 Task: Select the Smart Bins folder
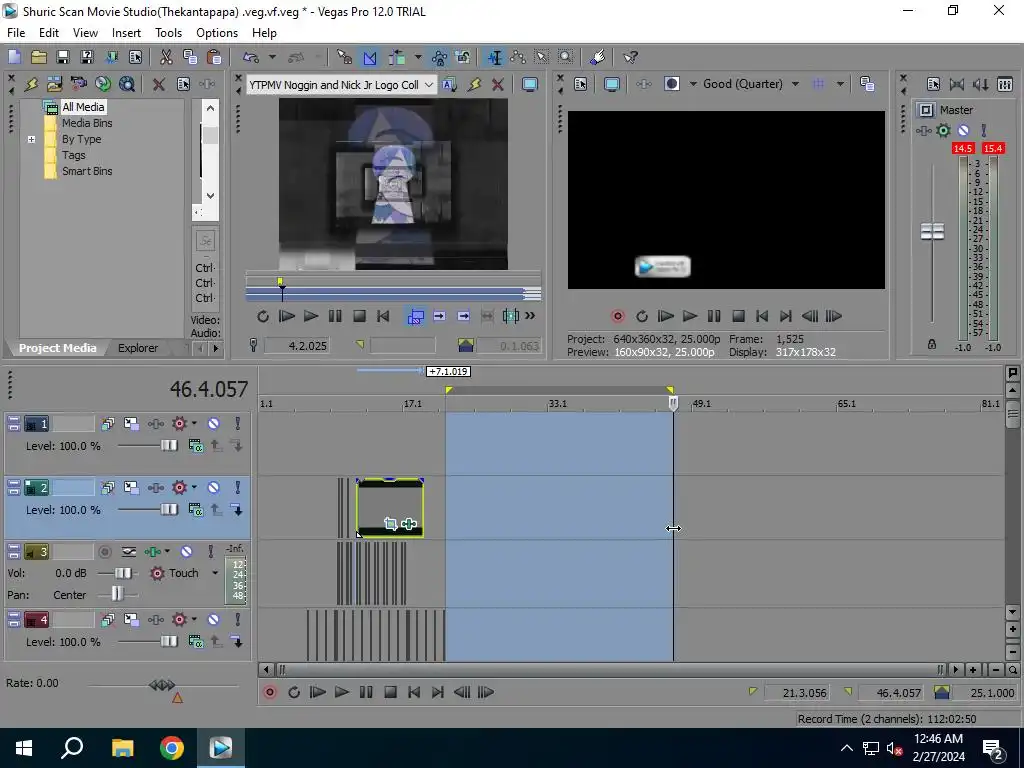click(87, 171)
